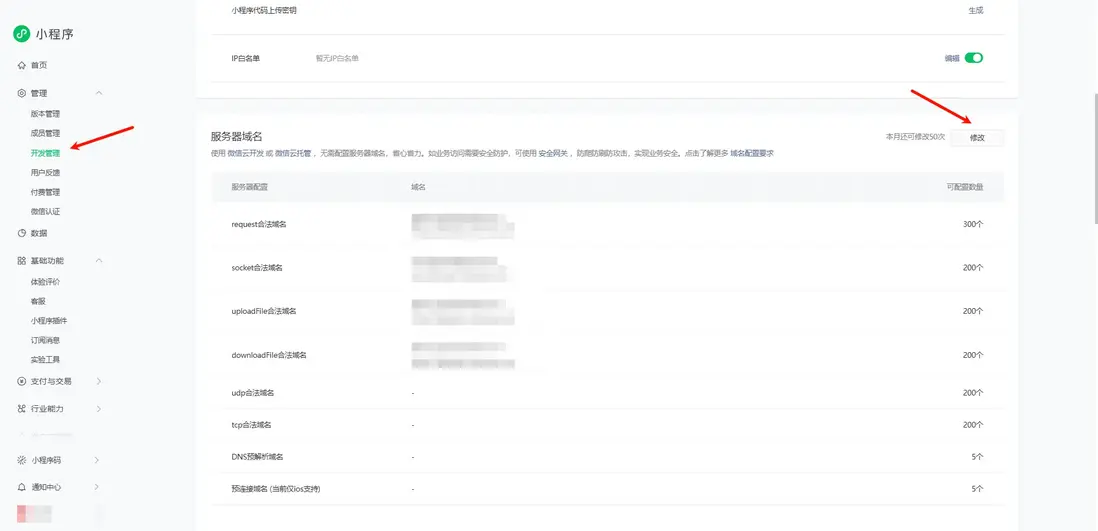Open the 安全网关 link
This screenshot has height=531, width=1098.
coord(553,153)
